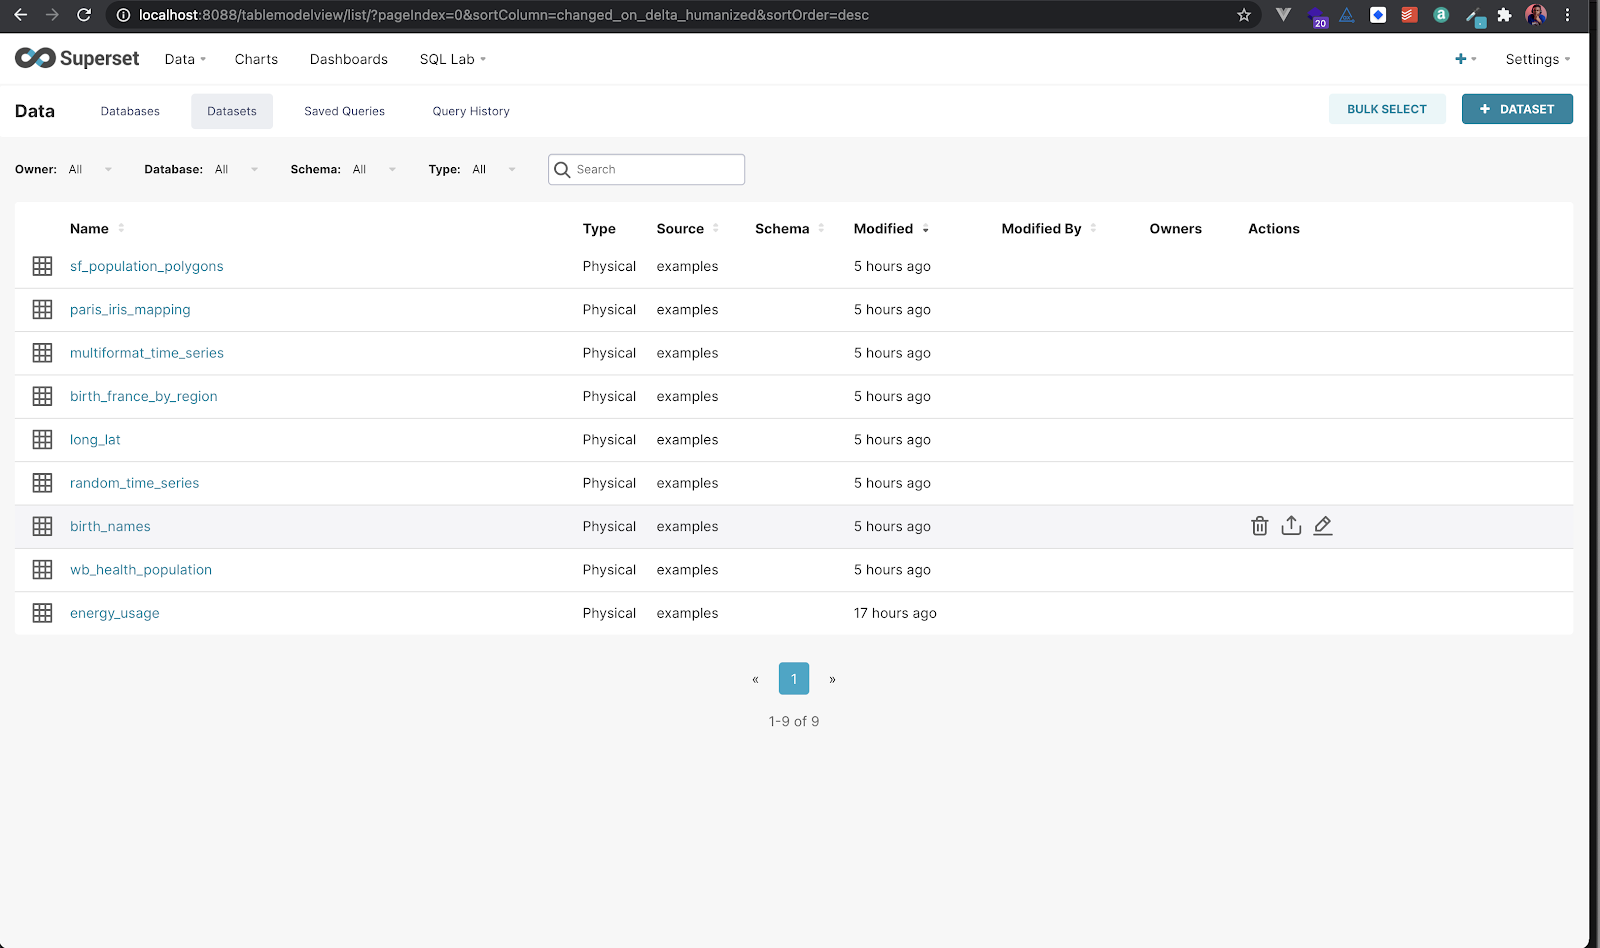Open the new content plus menu in header

tap(1463, 59)
